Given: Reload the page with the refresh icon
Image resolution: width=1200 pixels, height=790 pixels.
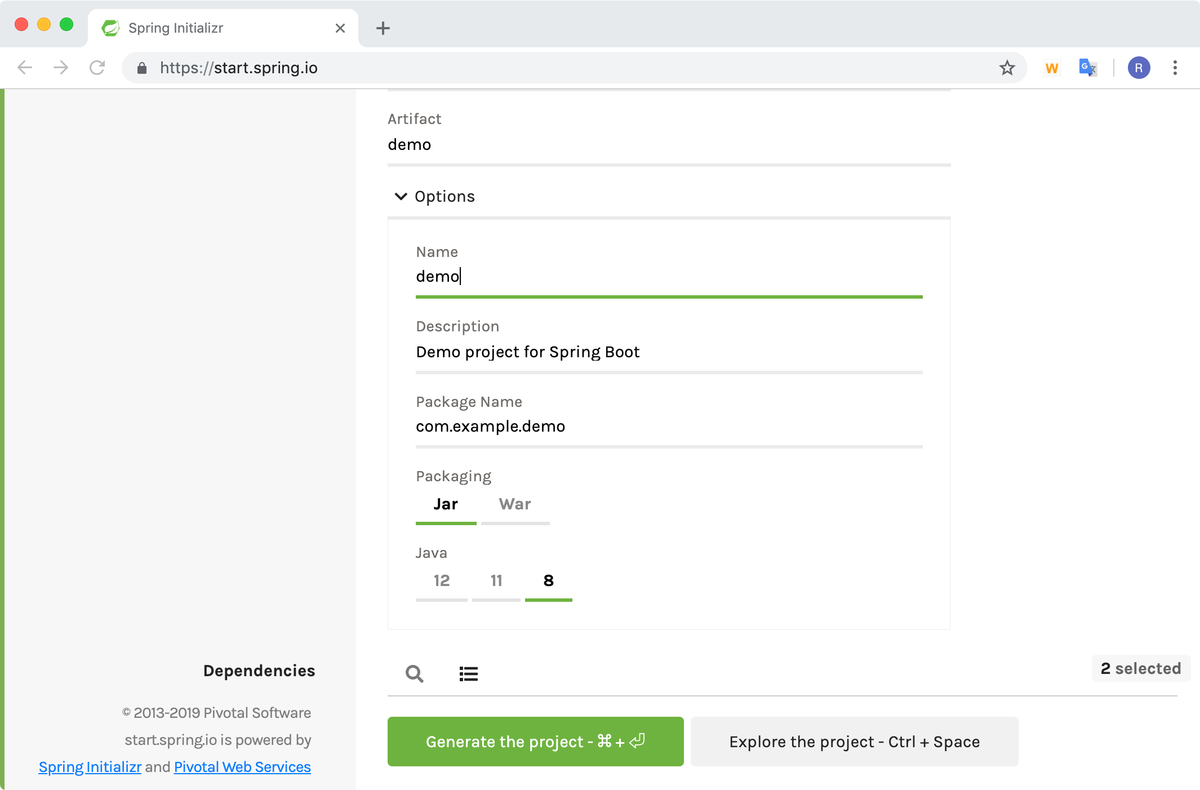Looking at the screenshot, I should point(97,68).
